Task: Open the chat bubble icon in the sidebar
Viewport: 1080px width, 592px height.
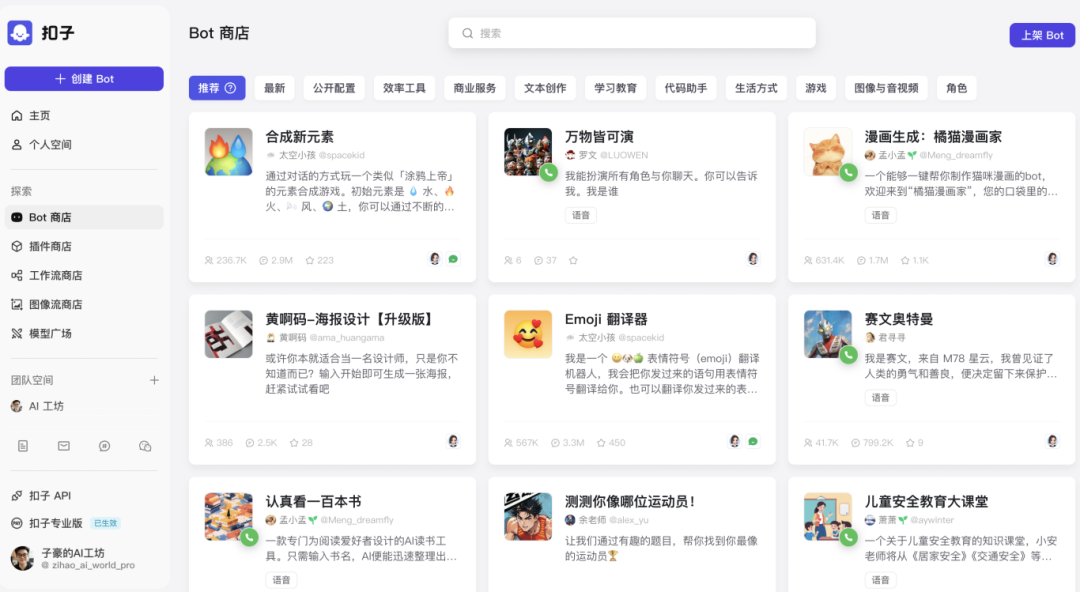Action: (x=104, y=446)
